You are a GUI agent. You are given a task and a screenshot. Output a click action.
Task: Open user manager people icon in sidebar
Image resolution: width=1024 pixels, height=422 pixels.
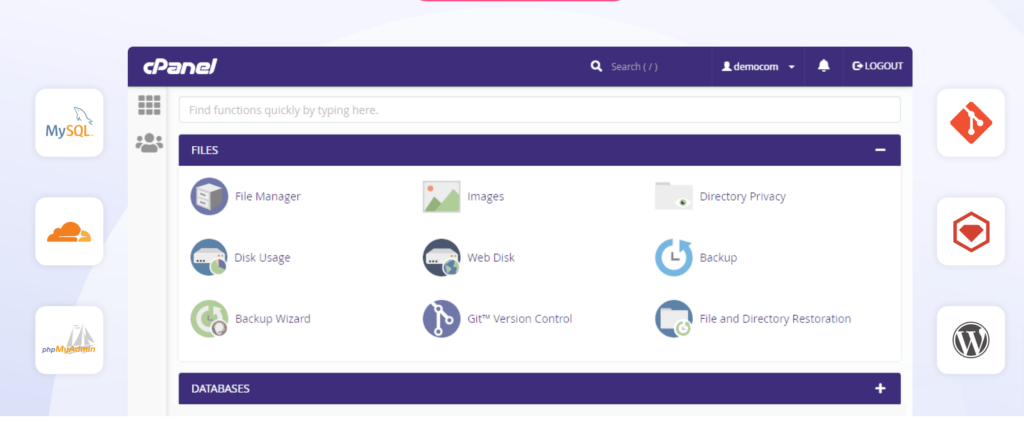coord(149,143)
